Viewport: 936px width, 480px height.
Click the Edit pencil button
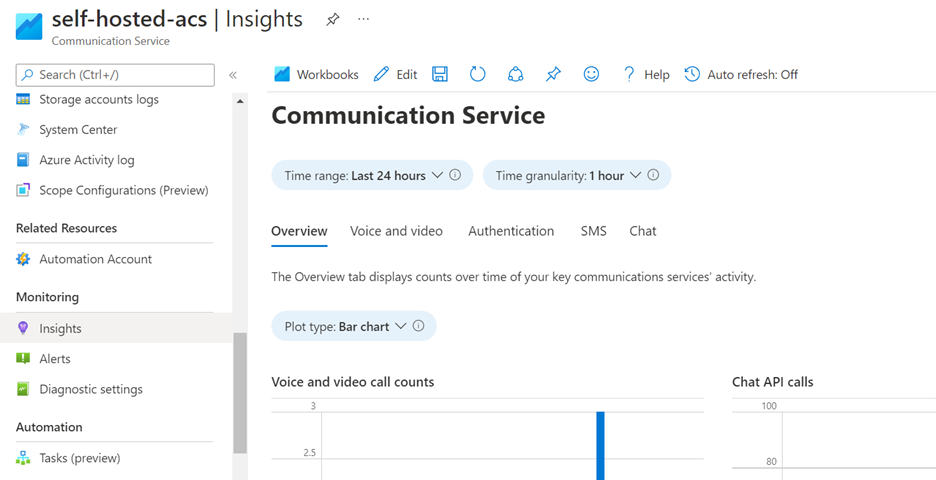[x=395, y=75]
